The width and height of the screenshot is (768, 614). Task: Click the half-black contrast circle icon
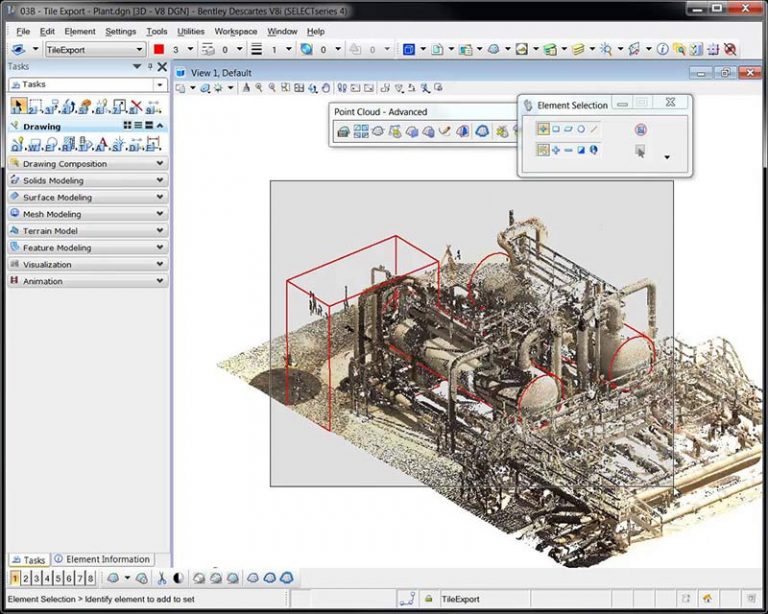[178, 578]
